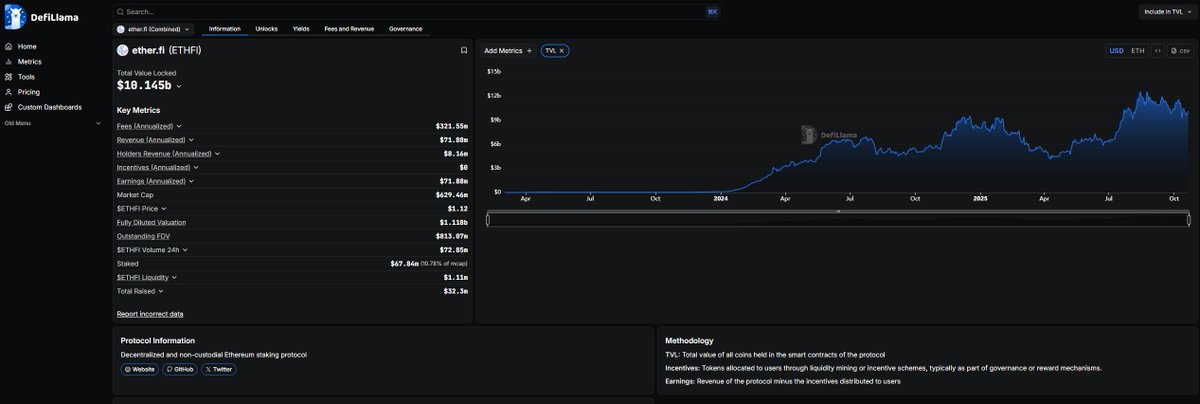Expand Total Raised details
1200x404 pixels.
point(161,291)
